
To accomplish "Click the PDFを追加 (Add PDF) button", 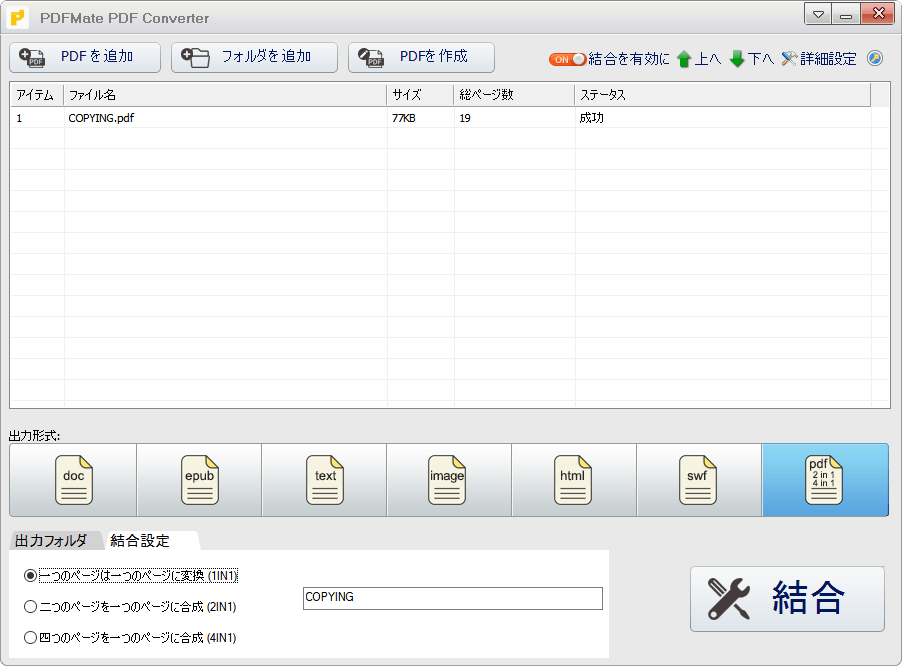I will coord(85,58).
